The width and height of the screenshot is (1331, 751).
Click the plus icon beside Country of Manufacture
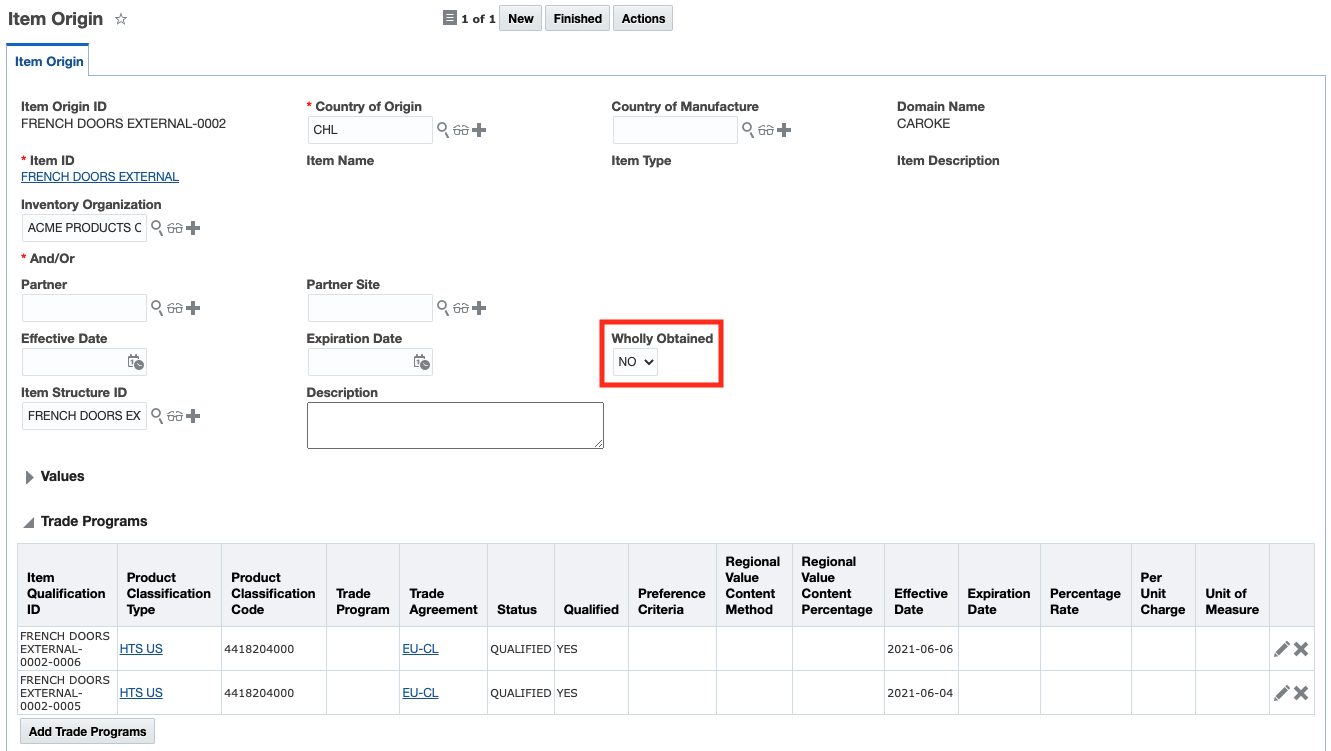tap(784, 130)
